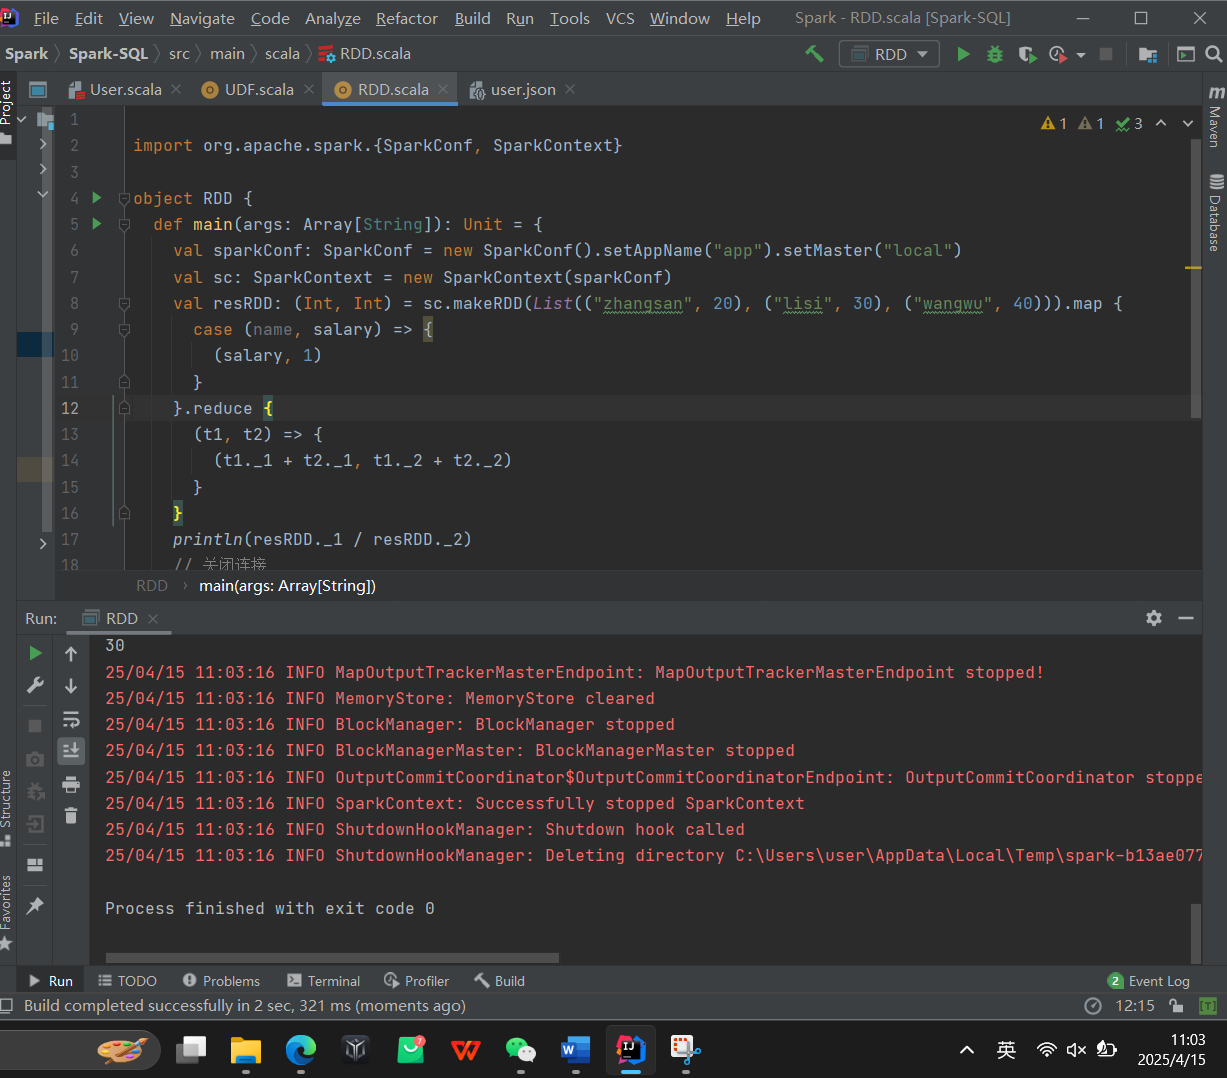
Task: Open Microsoft Edge from the taskbar
Action: click(300, 1050)
